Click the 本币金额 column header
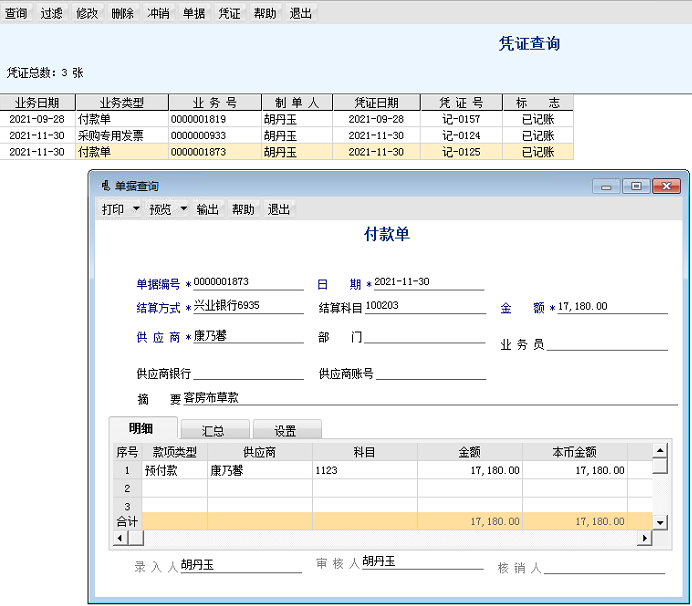 [x=575, y=452]
